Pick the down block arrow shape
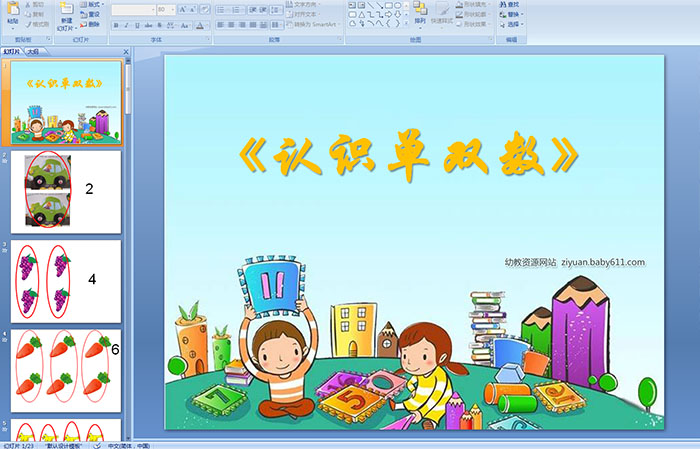 (397, 15)
